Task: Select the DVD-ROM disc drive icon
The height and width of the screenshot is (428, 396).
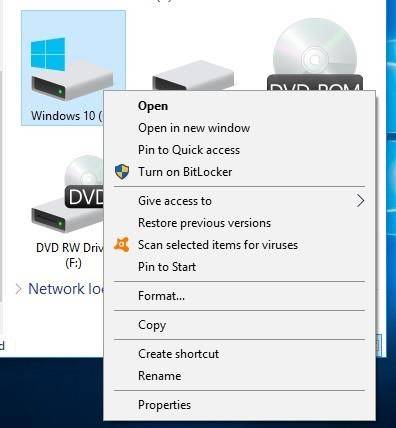Action: (x=315, y=55)
